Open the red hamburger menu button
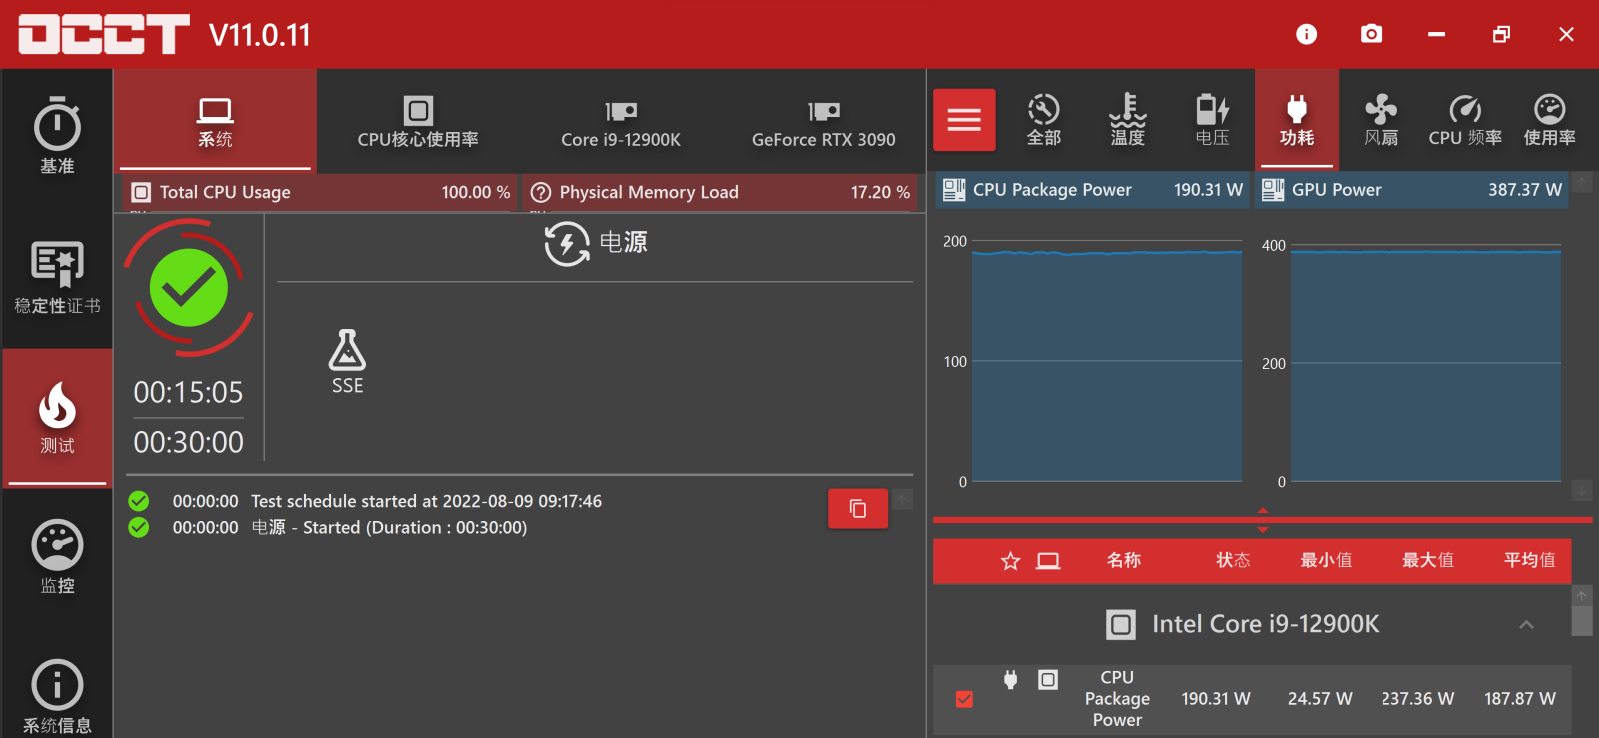 [964, 120]
